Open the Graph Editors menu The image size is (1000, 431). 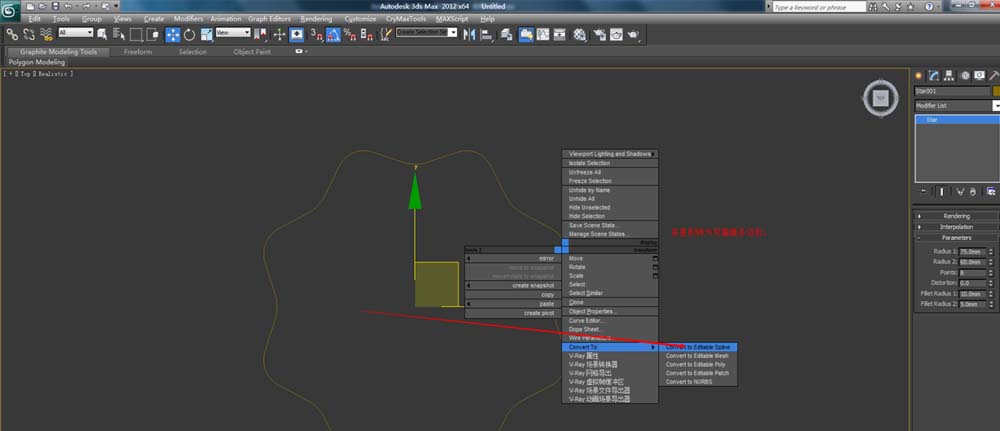269,19
